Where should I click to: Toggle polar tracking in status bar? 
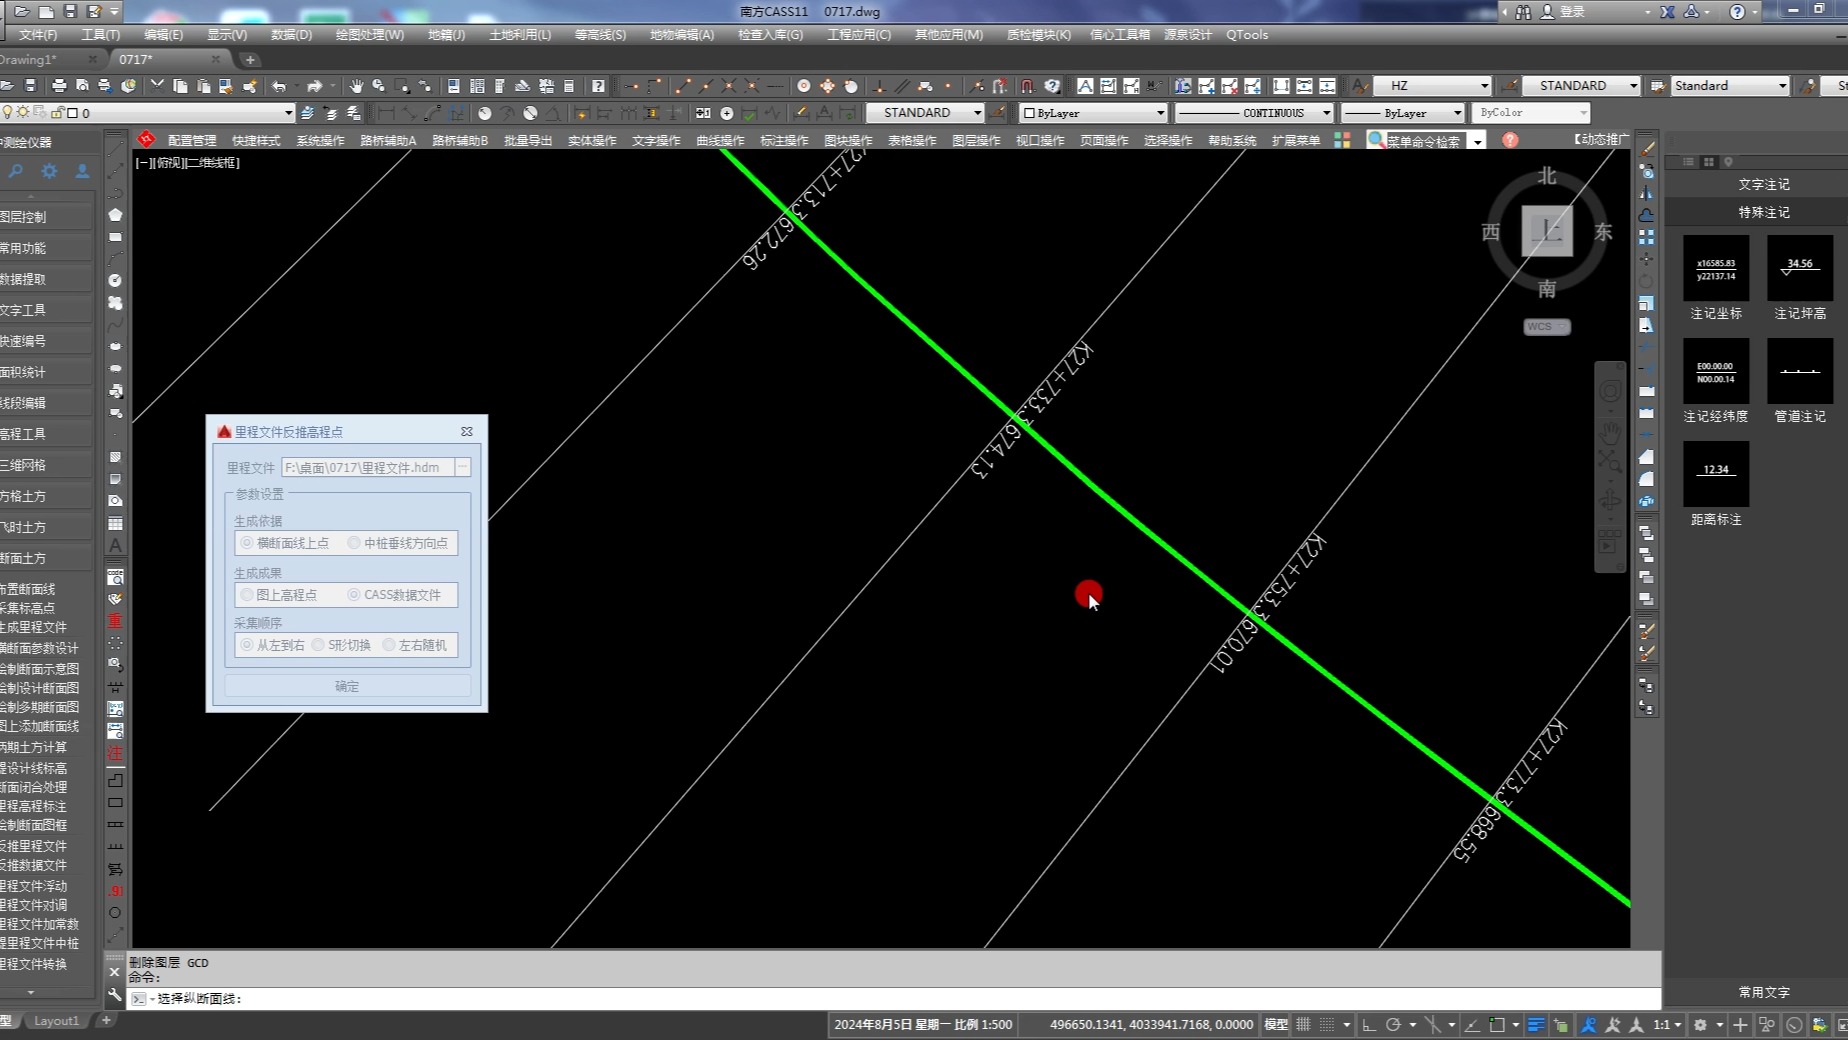1393,1025
